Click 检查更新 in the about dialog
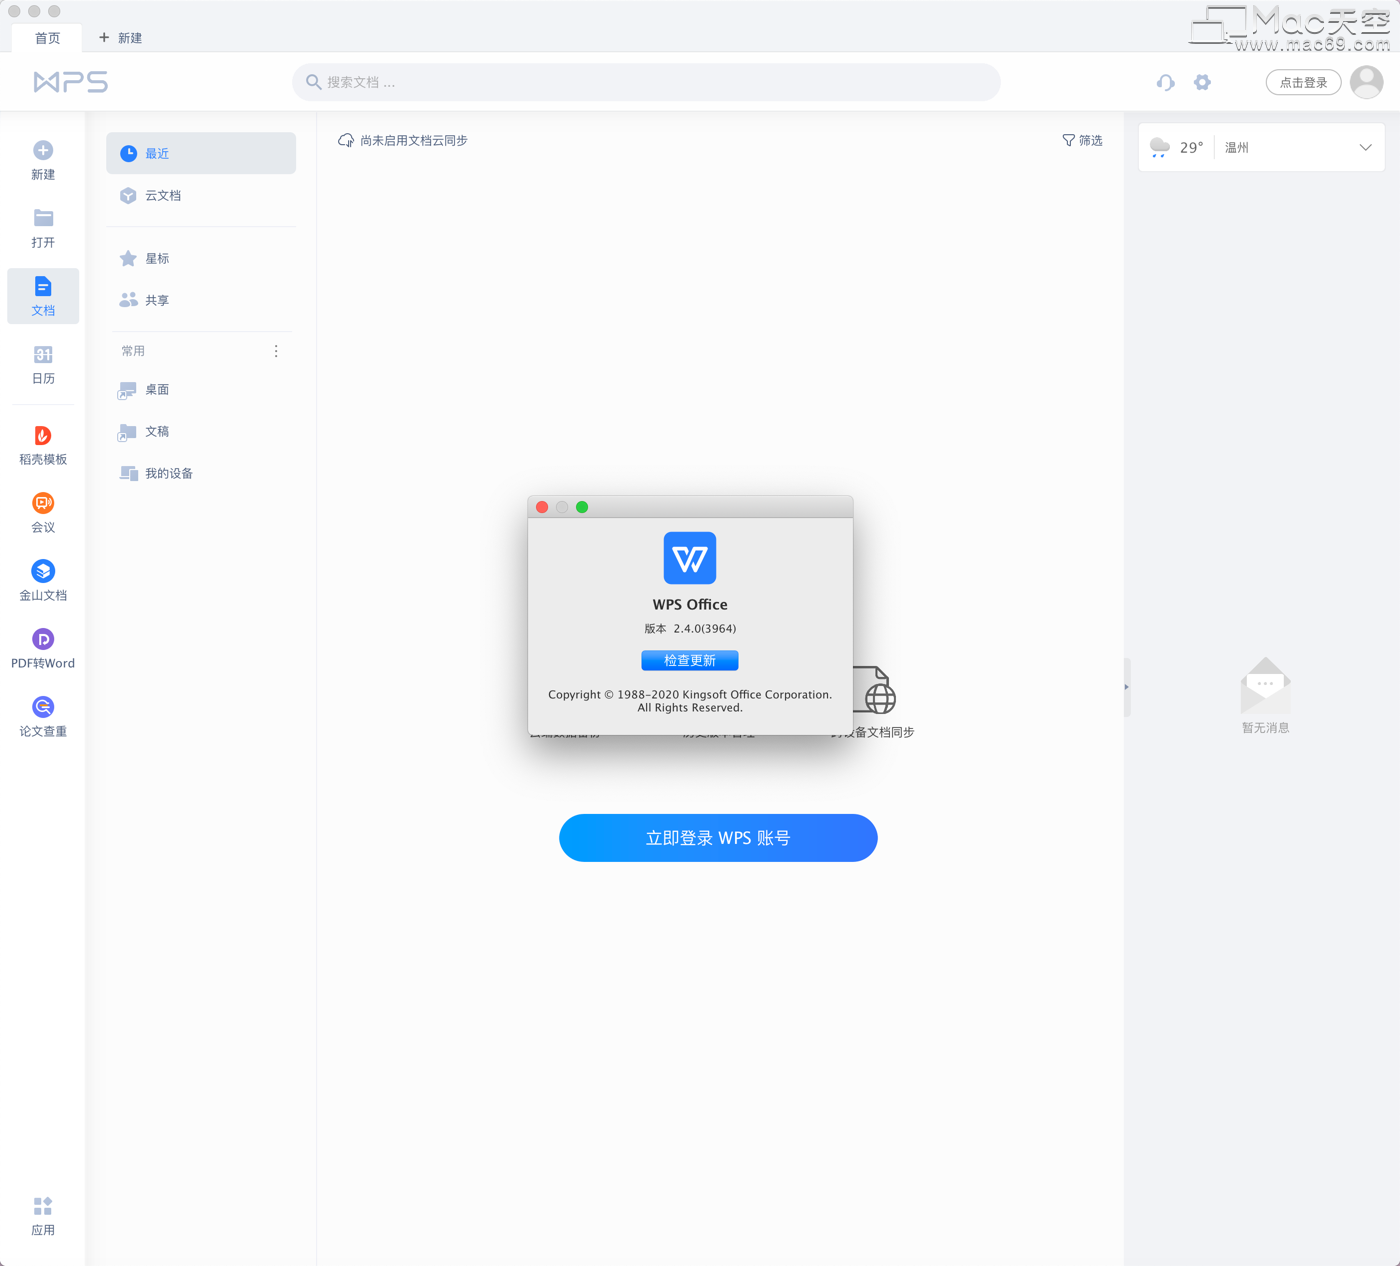Screen dimensions: 1400x1266 pyautogui.click(x=690, y=660)
